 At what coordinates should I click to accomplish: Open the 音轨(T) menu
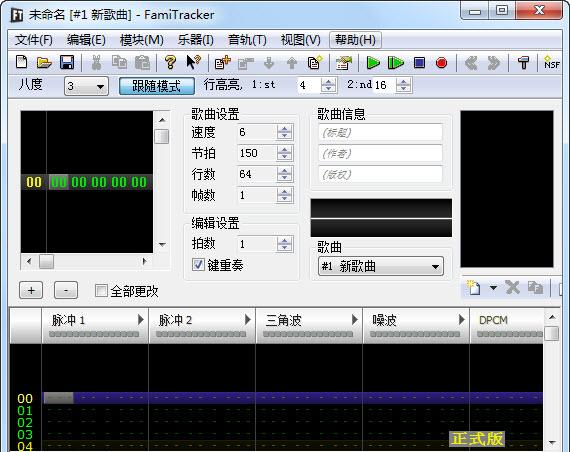(247, 40)
